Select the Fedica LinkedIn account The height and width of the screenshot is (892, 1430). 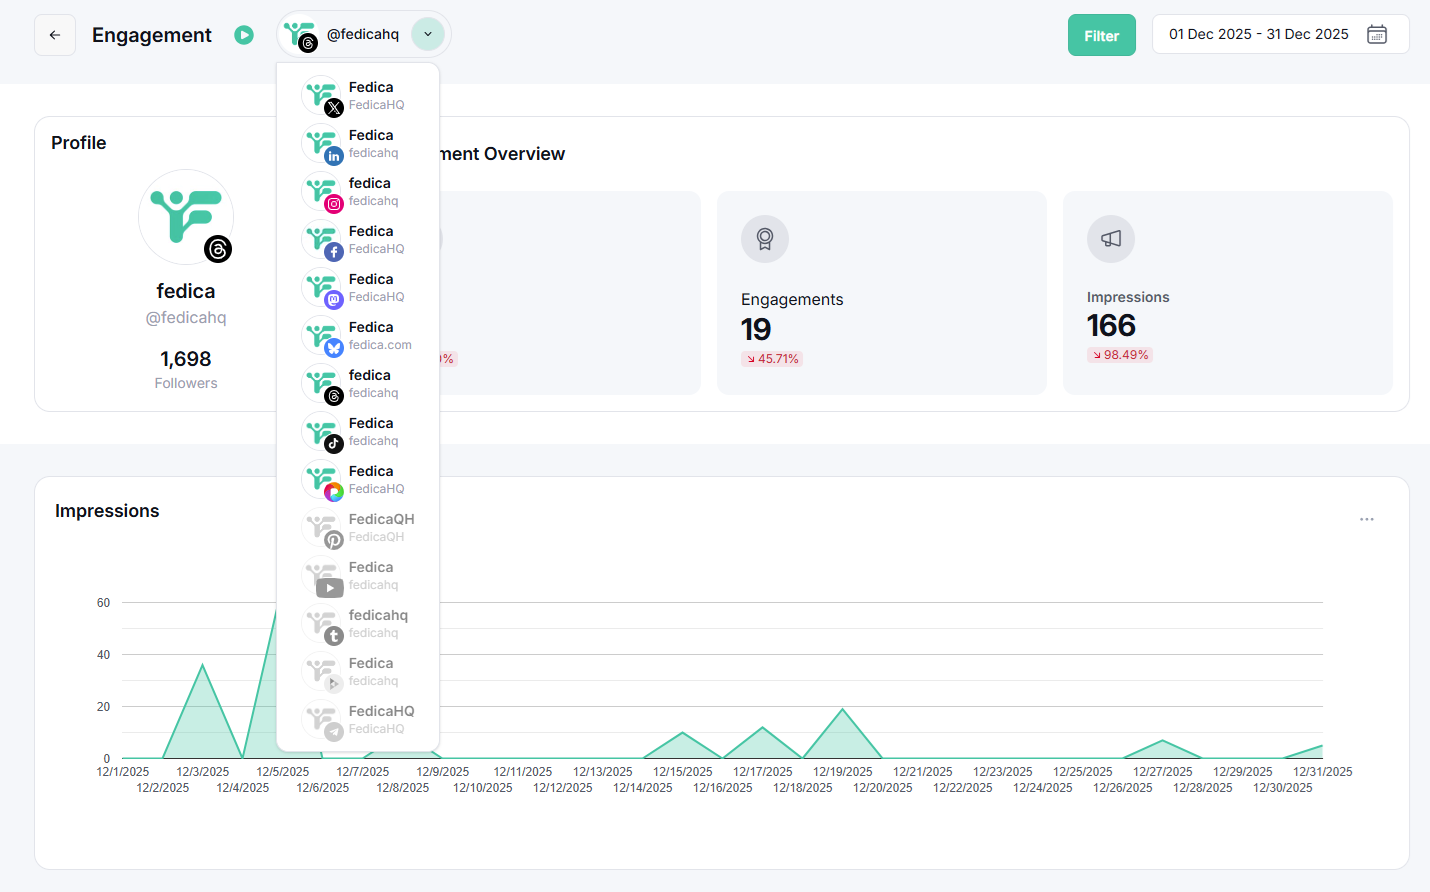click(358, 144)
